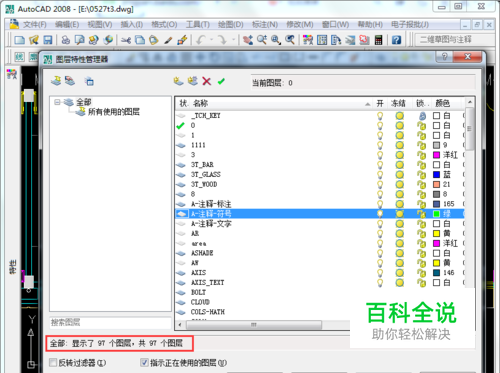
Task: Select the 全部 filter tree item
Action: tap(83, 102)
